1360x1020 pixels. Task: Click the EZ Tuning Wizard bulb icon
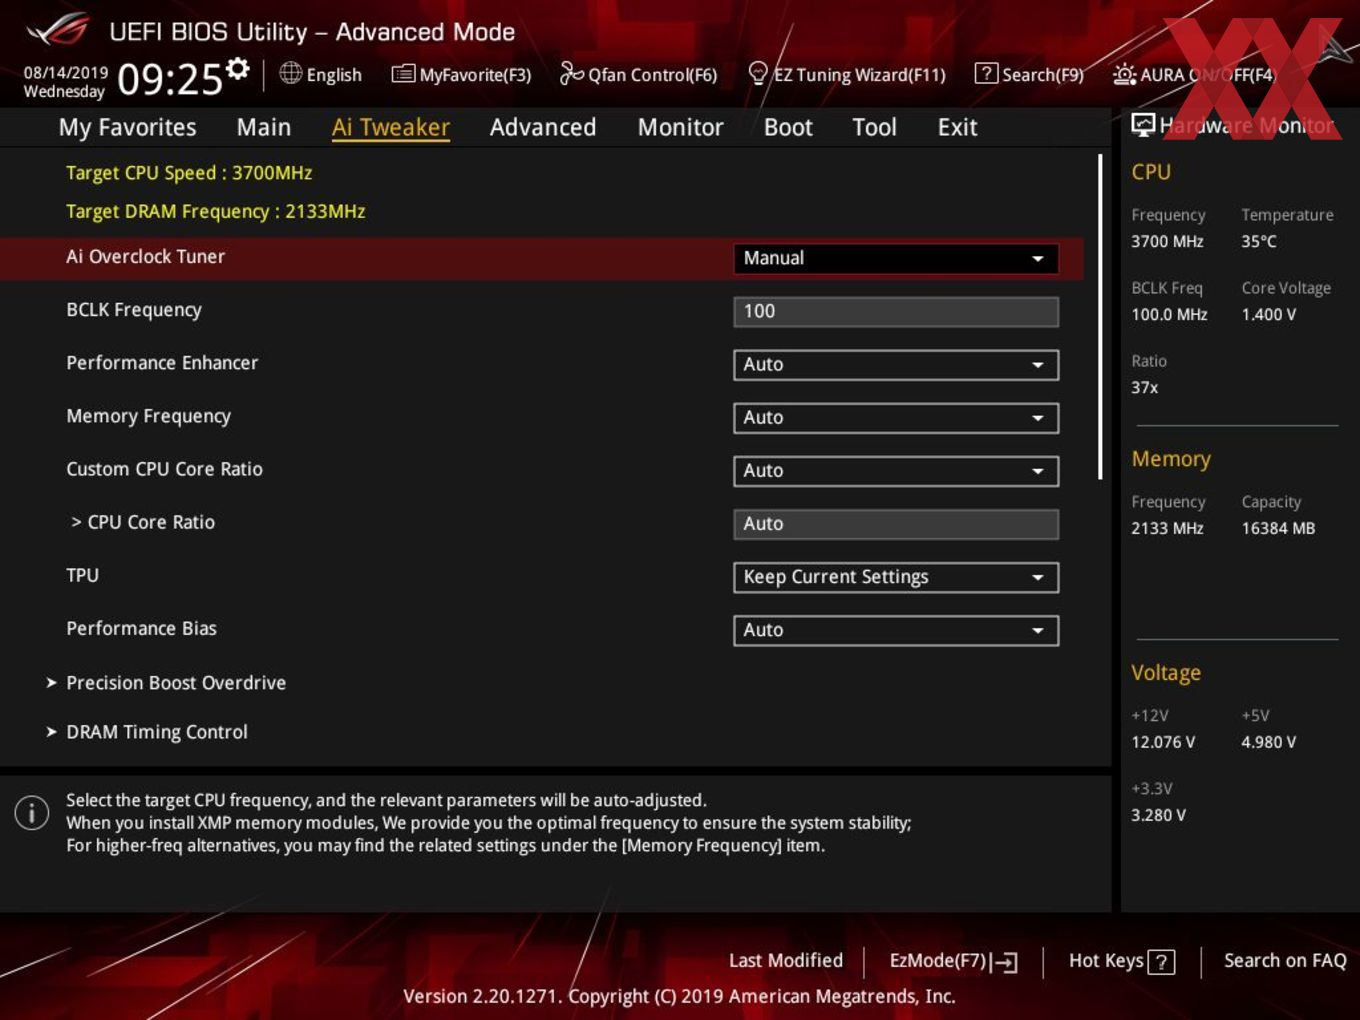758,73
